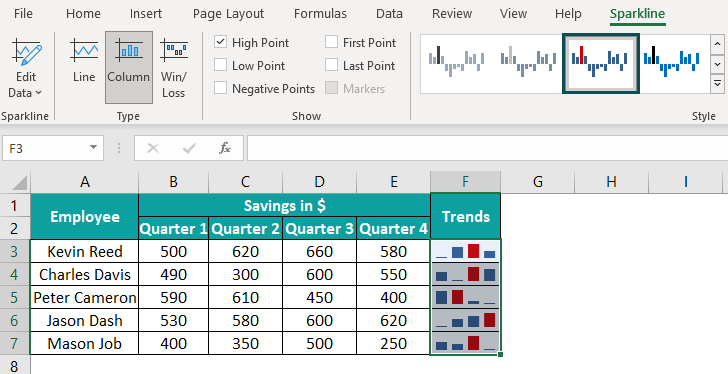Click inside the formula bar field
The width and height of the screenshot is (728, 374).
pyautogui.click(x=488, y=148)
